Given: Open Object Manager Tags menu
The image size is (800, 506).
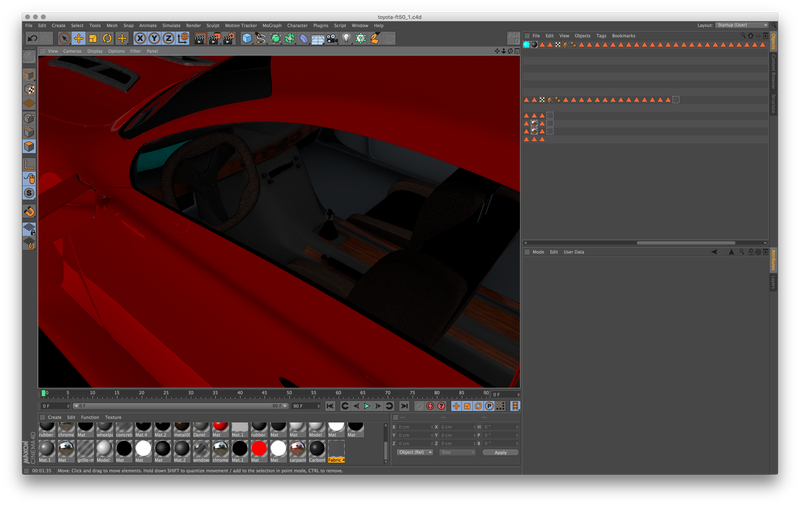Looking at the screenshot, I should pos(602,36).
